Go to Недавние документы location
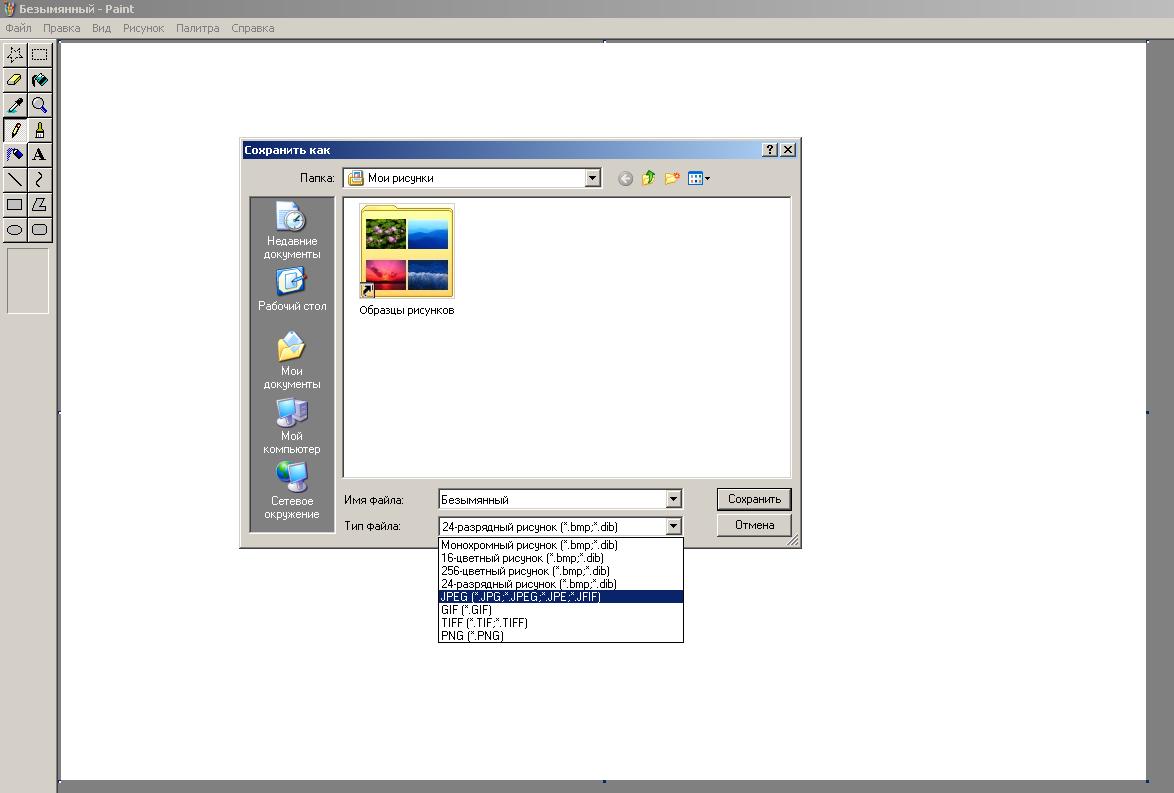The image size is (1174, 793). [291, 230]
